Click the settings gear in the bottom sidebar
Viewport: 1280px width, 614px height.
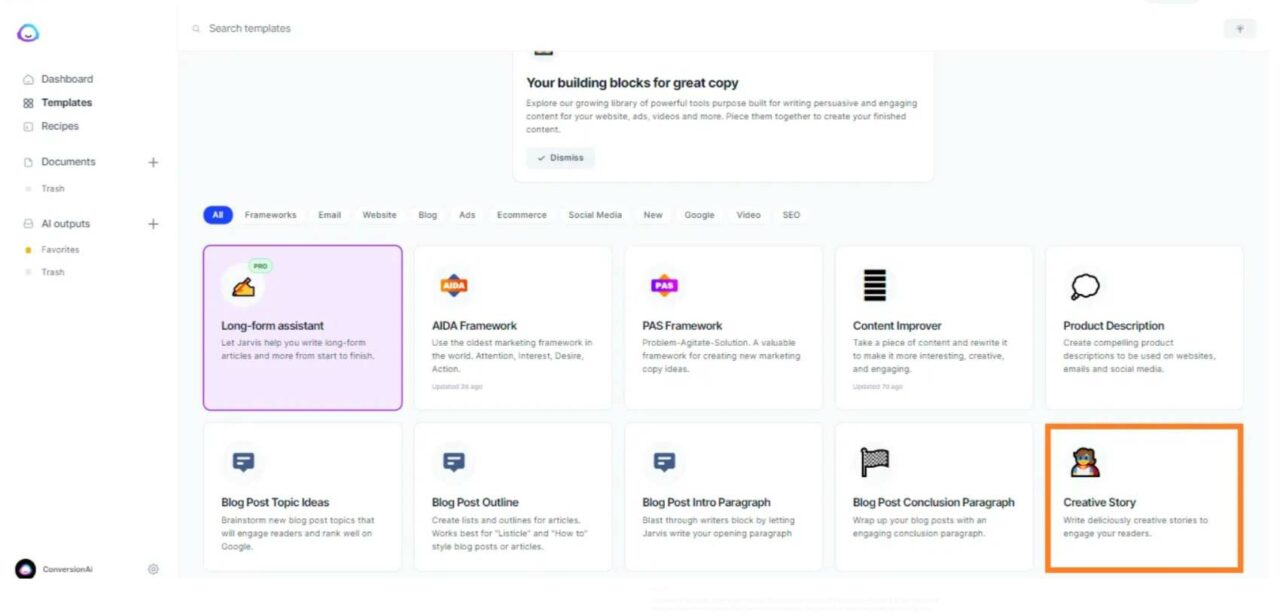(153, 569)
